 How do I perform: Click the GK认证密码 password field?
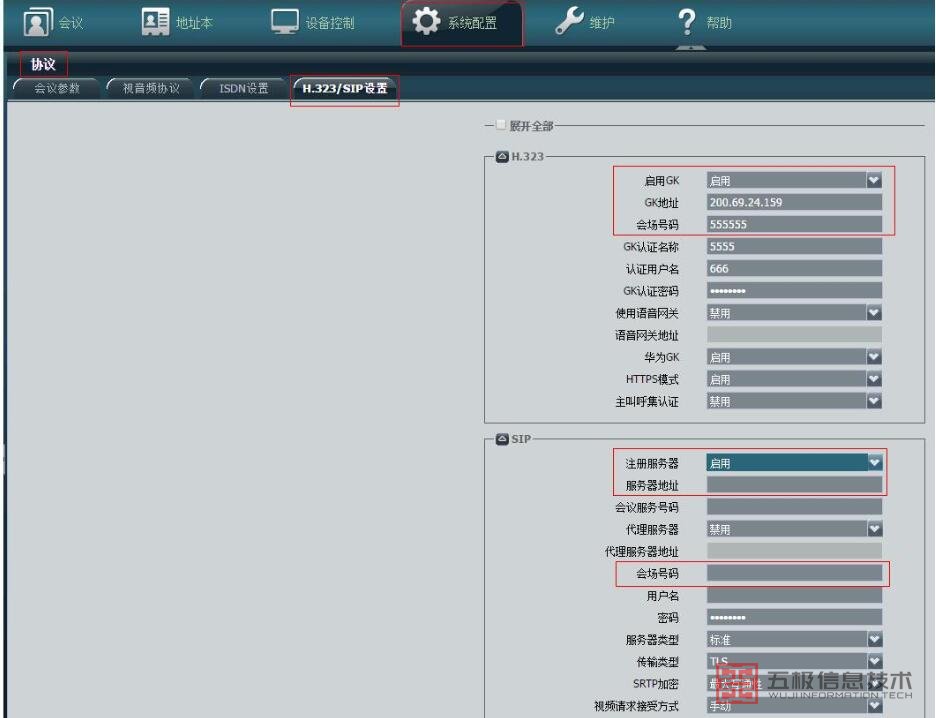794,291
